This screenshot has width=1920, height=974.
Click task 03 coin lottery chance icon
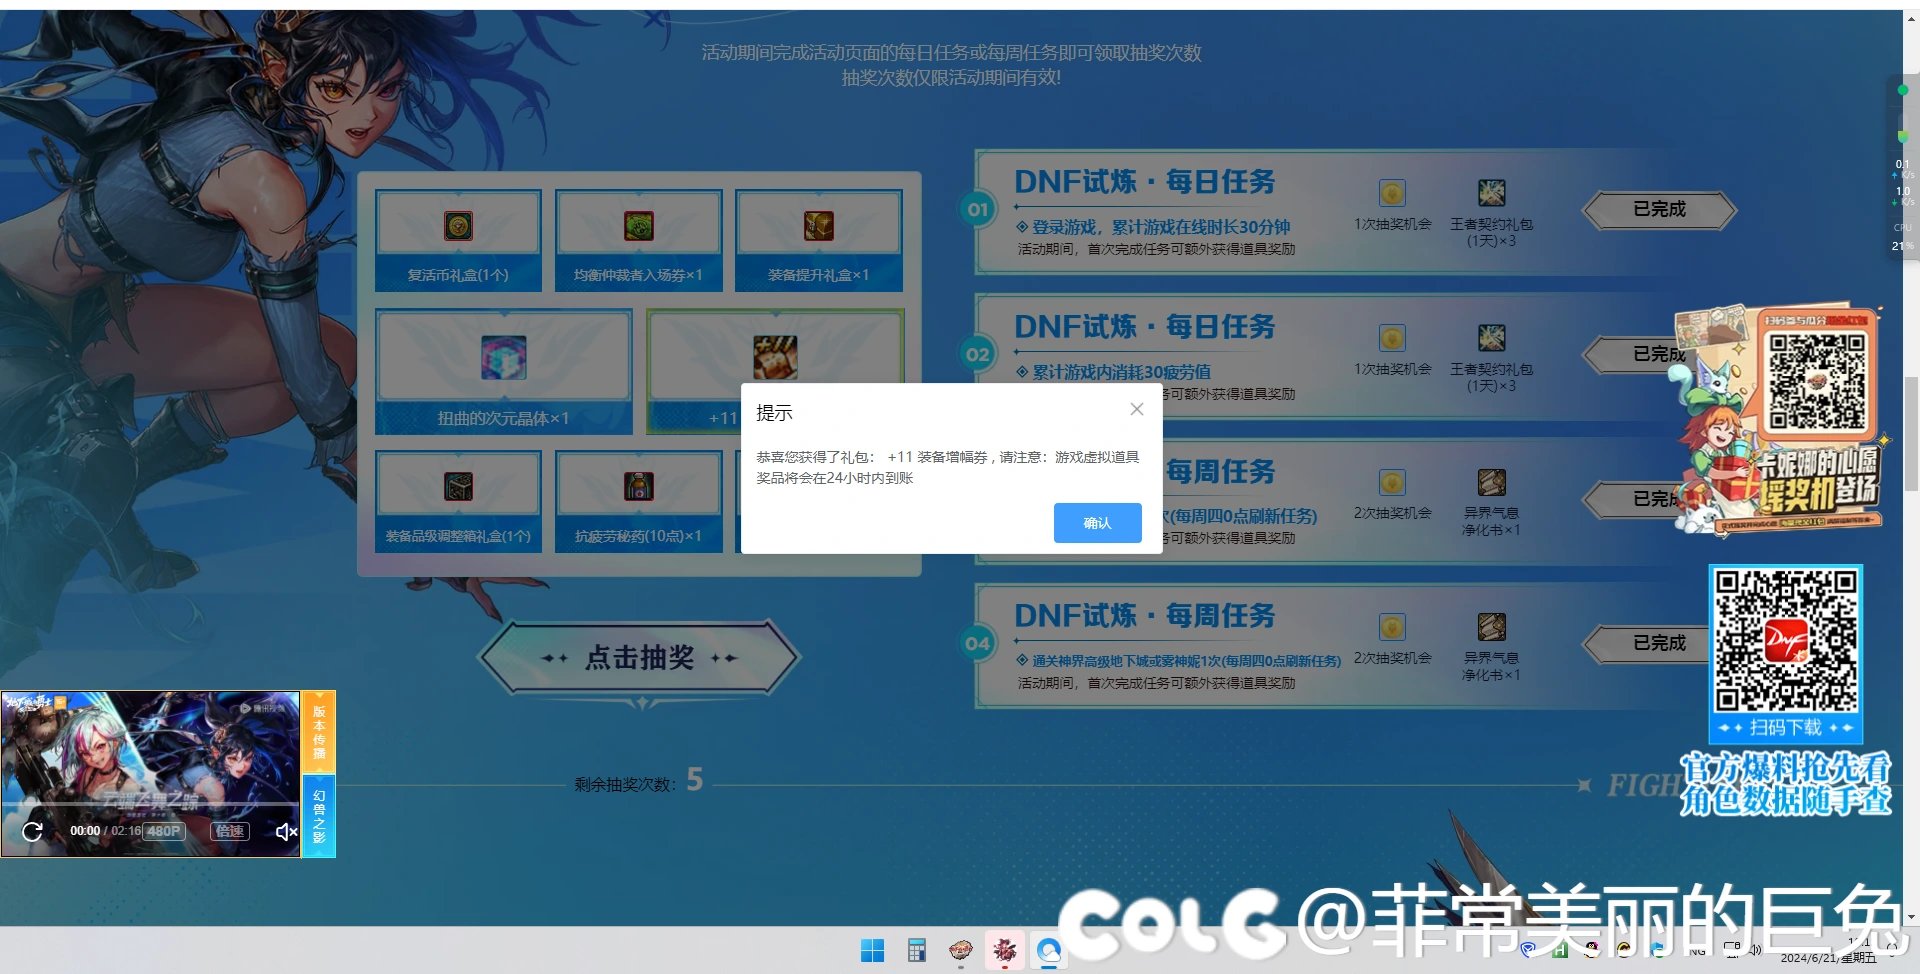click(x=1392, y=483)
